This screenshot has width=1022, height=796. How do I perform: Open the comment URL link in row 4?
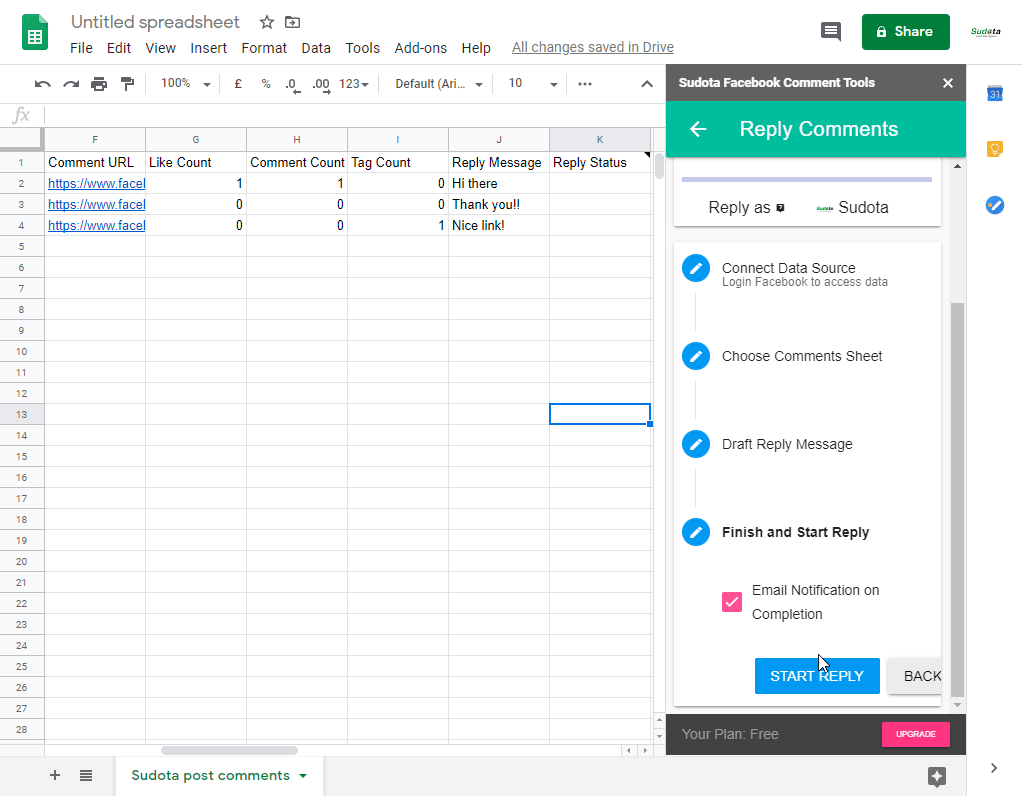coord(96,225)
